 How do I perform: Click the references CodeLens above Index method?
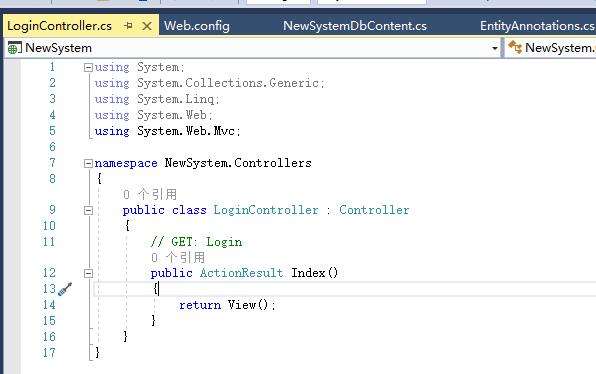tap(178, 258)
